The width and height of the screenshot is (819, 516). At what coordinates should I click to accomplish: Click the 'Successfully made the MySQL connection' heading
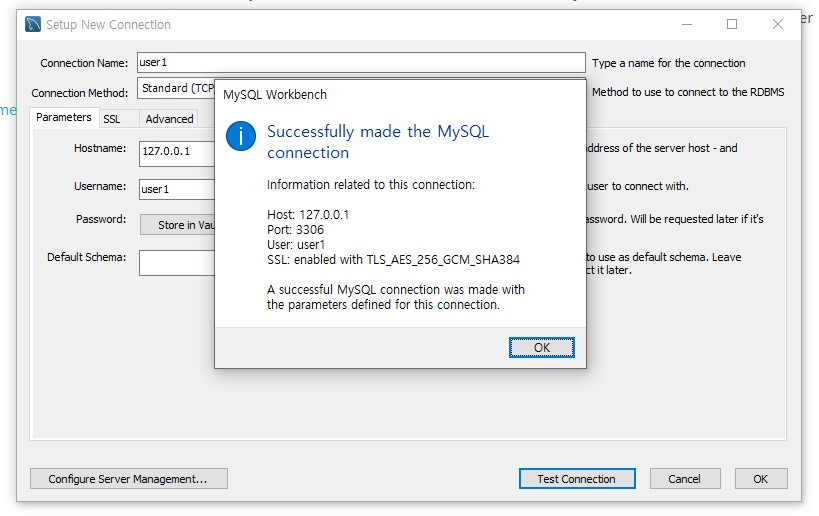[x=378, y=142]
